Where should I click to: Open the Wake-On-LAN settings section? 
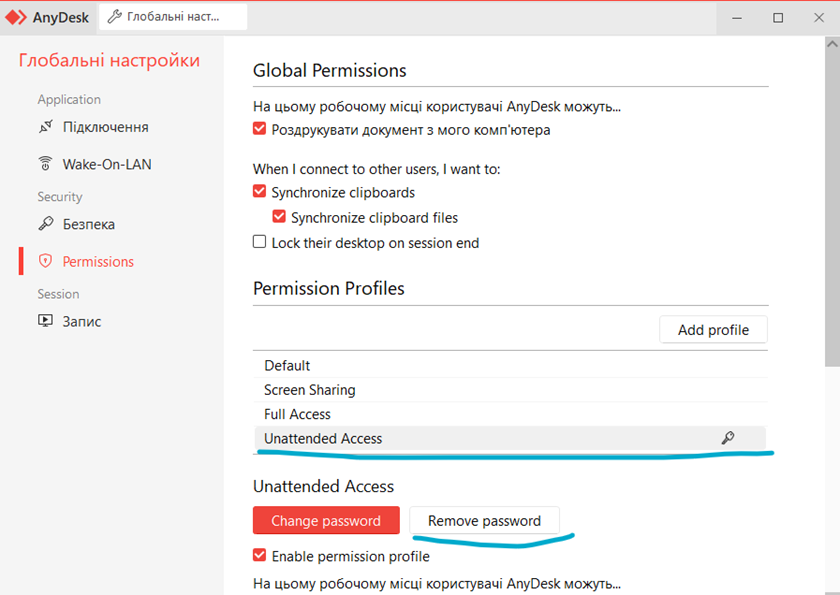[107, 164]
